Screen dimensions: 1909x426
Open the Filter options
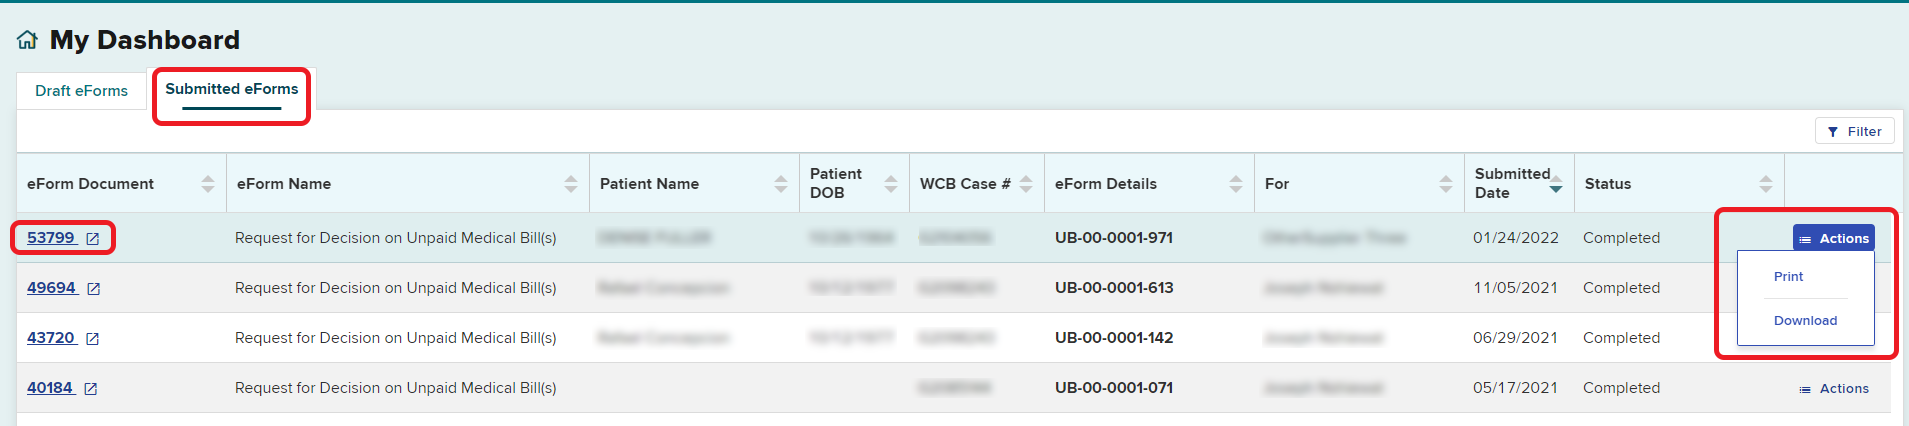(x=1854, y=131)
